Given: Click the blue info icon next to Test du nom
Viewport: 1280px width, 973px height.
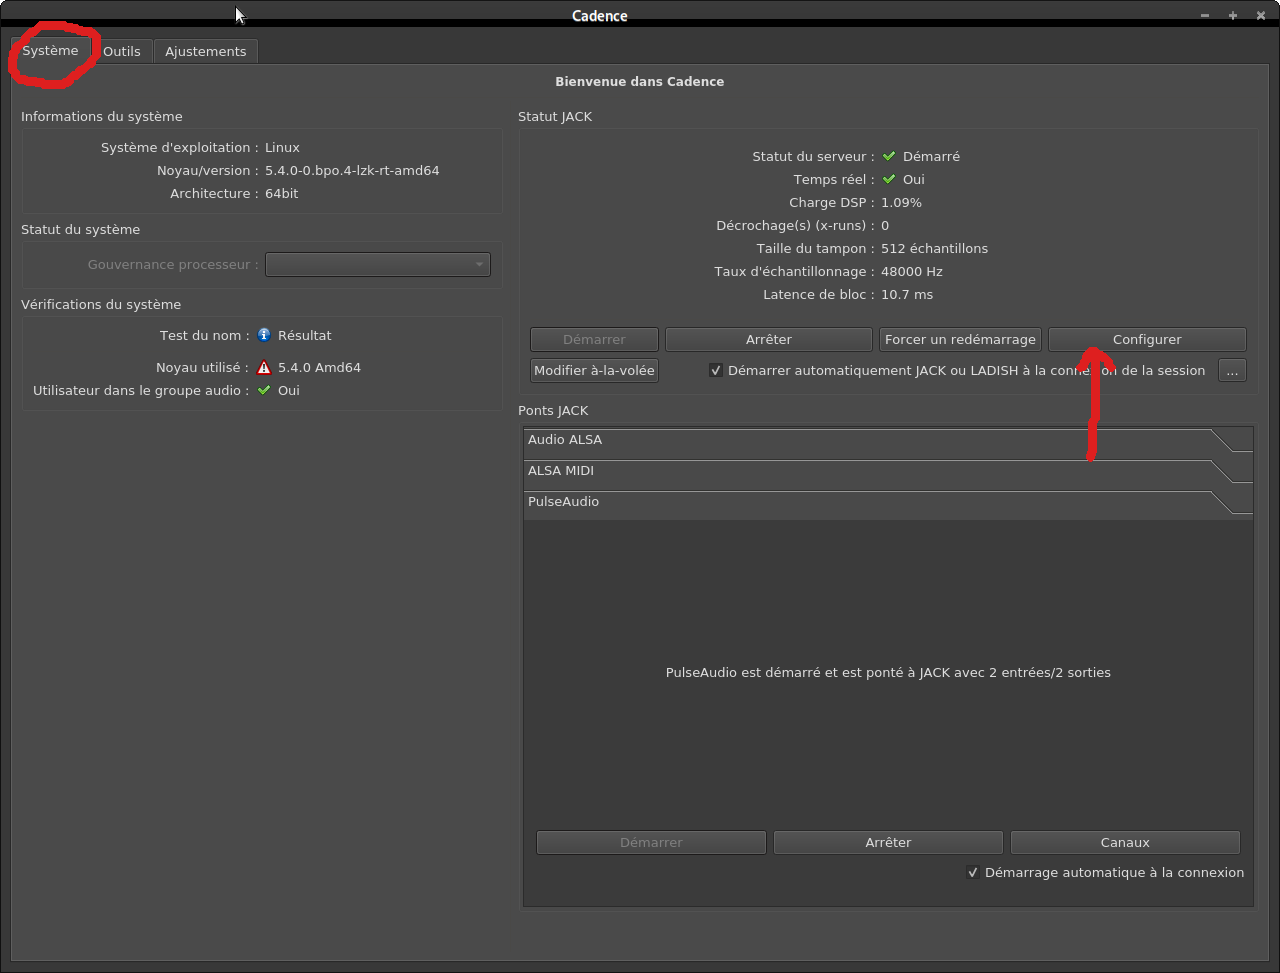Looking at the screenshot, I should (x=264, y=335).
